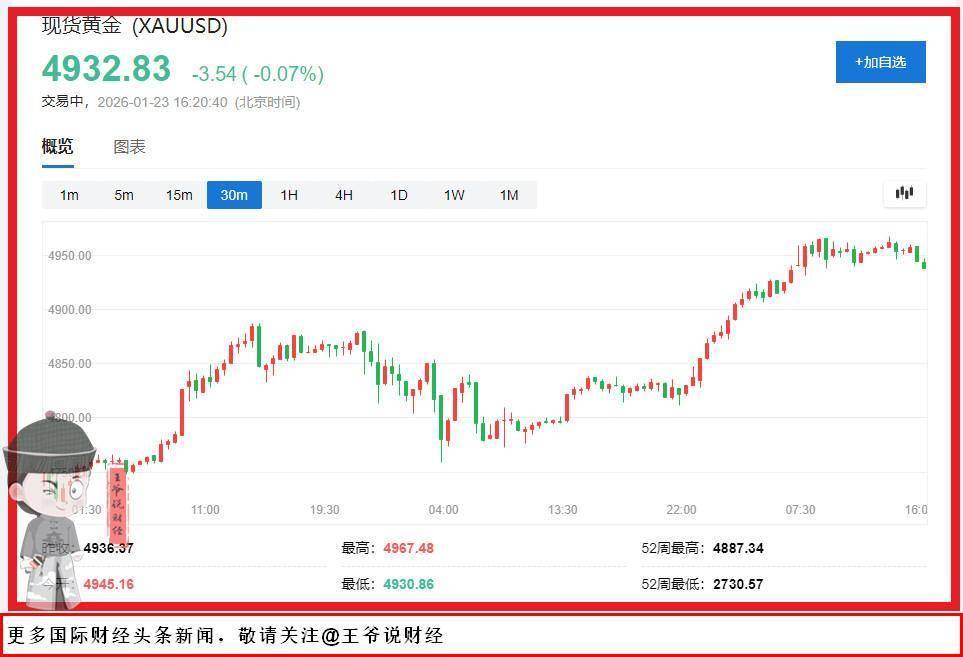The height and width of the screenshot is (657, 963).
Task: Click the 52周最低 value 2730.57
Action: coord(738,584)
